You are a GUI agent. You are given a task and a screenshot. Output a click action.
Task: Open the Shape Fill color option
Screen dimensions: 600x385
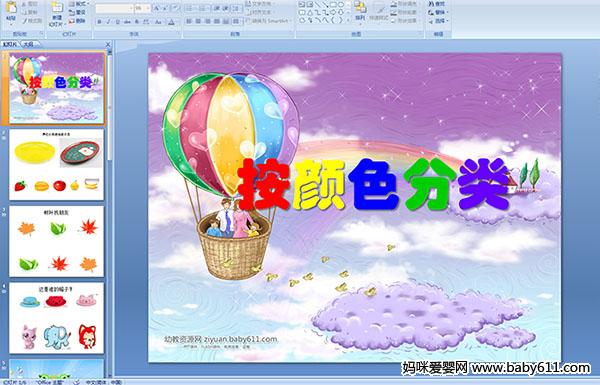click(x=405, y=4)
